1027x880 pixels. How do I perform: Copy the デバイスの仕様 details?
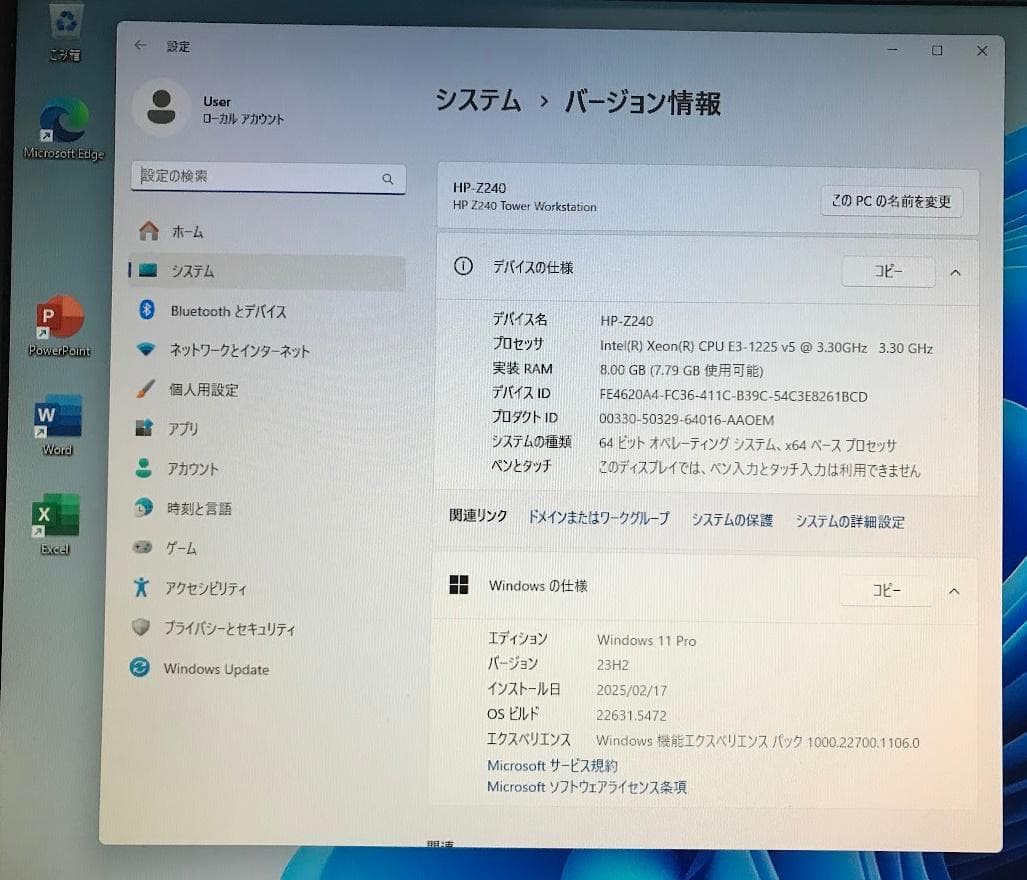pyautogui.click(x=887, y=271)
